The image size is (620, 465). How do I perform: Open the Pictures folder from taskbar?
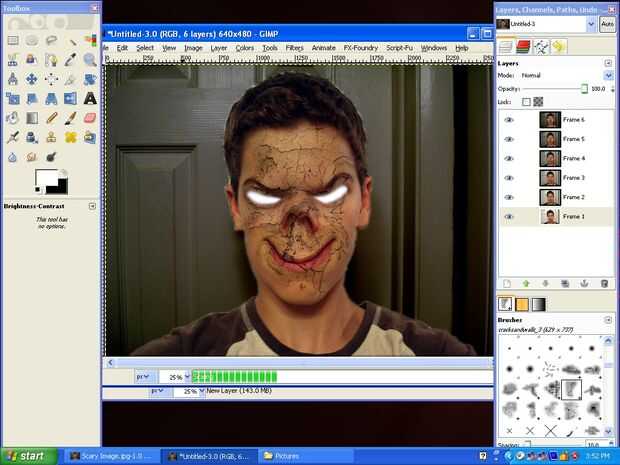305,456
